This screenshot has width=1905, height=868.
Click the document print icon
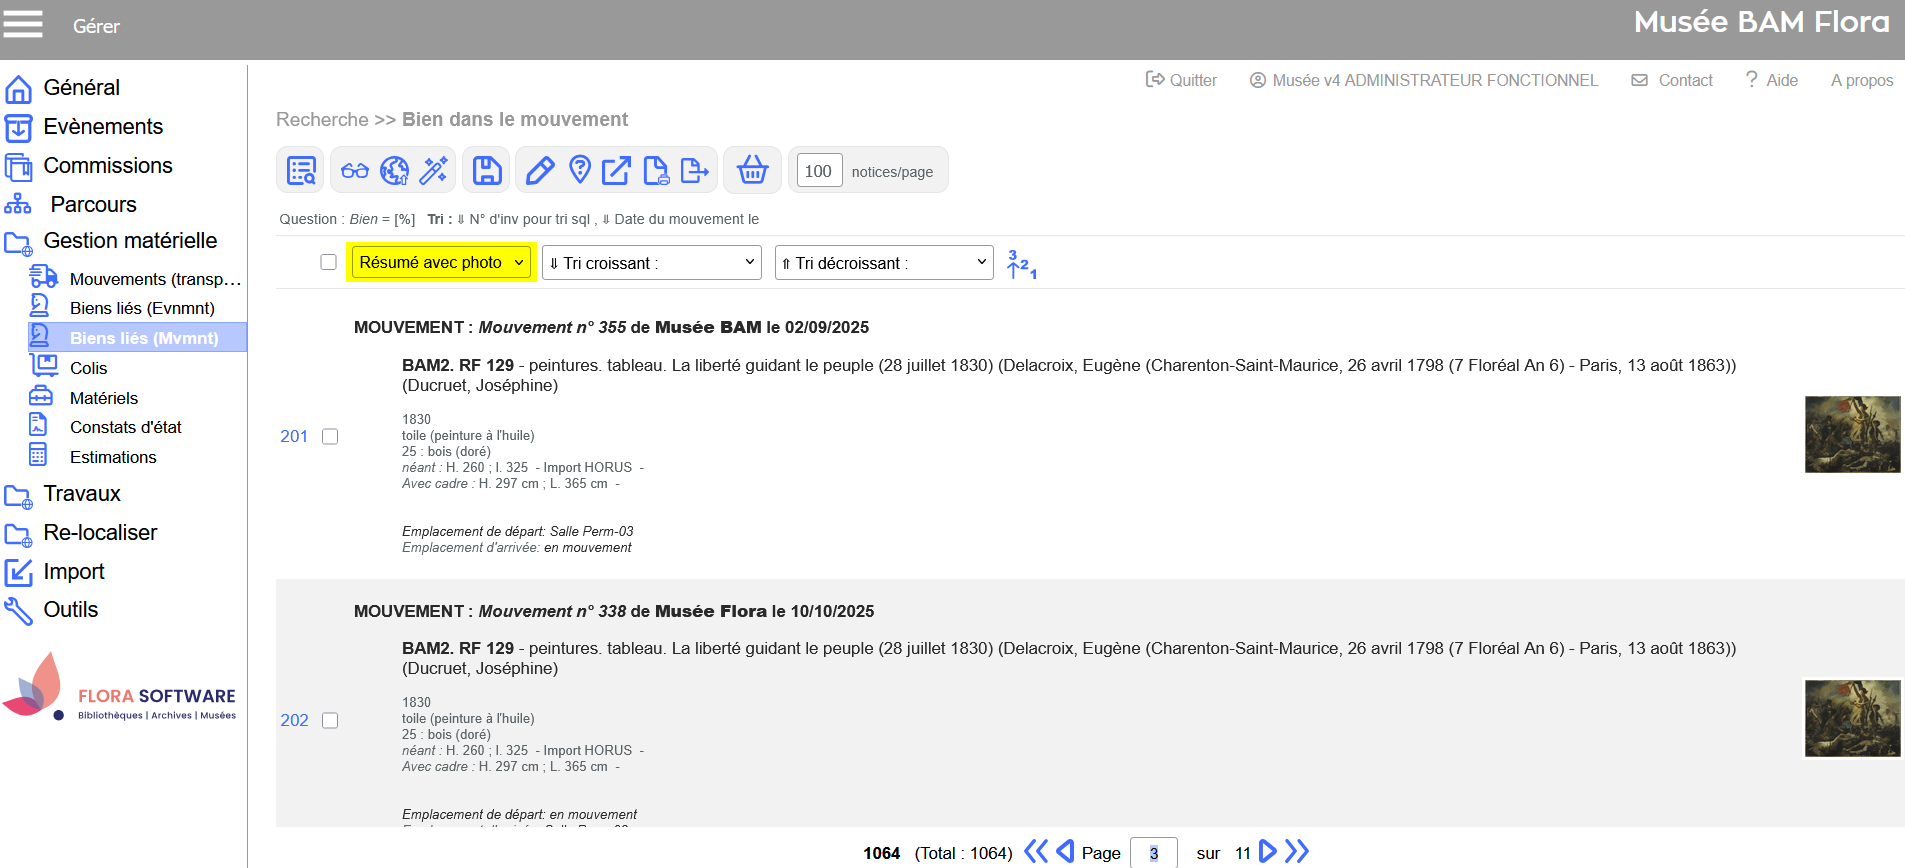pyautogui.click(x=656, y=170)
